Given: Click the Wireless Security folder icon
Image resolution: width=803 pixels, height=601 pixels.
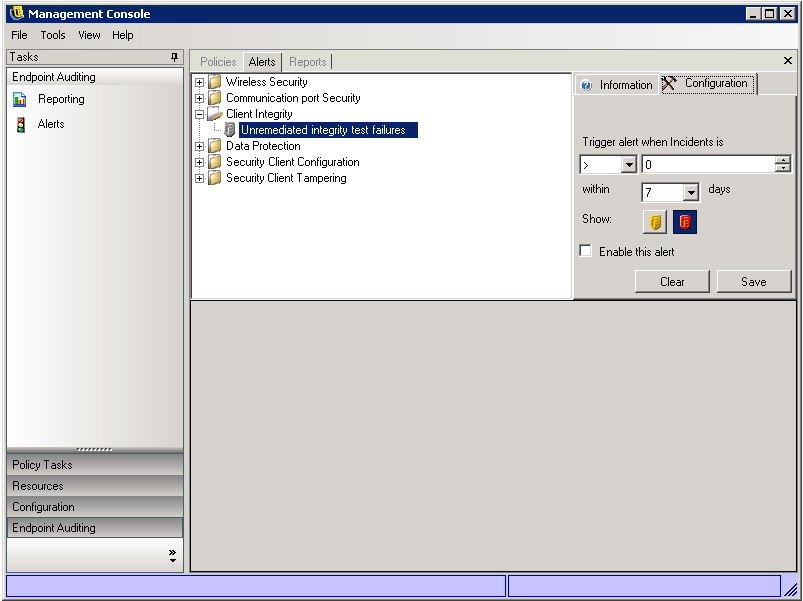Looking at the screenshot, I should 215,82.
